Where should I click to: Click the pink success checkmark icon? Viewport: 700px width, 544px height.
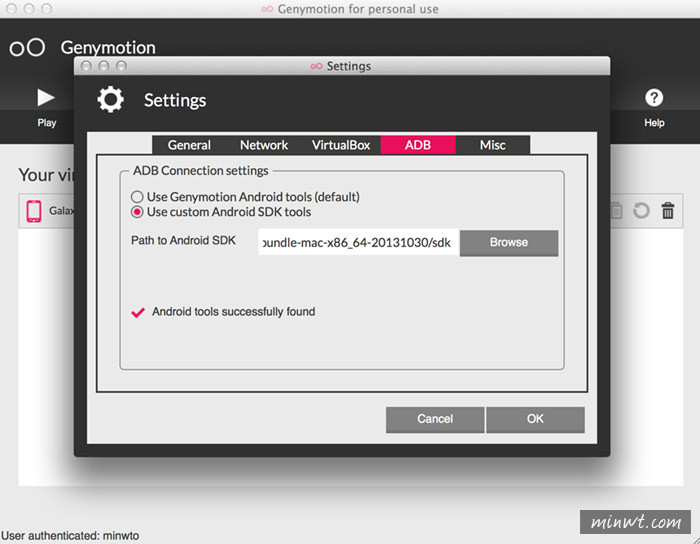(x=138, y=312)
